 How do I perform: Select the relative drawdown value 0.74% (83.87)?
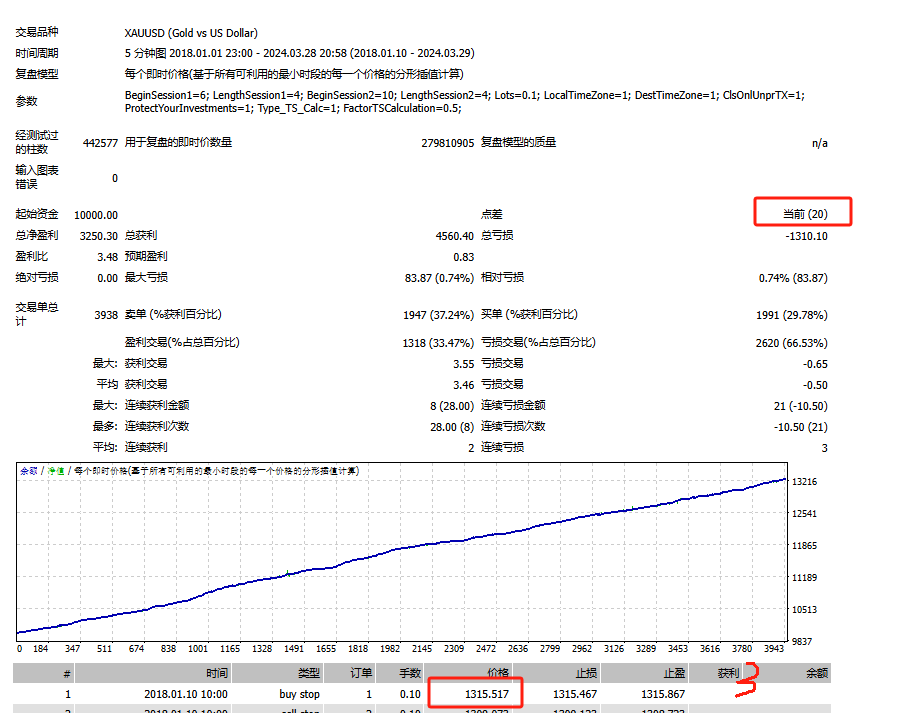(x=793, y=278)
